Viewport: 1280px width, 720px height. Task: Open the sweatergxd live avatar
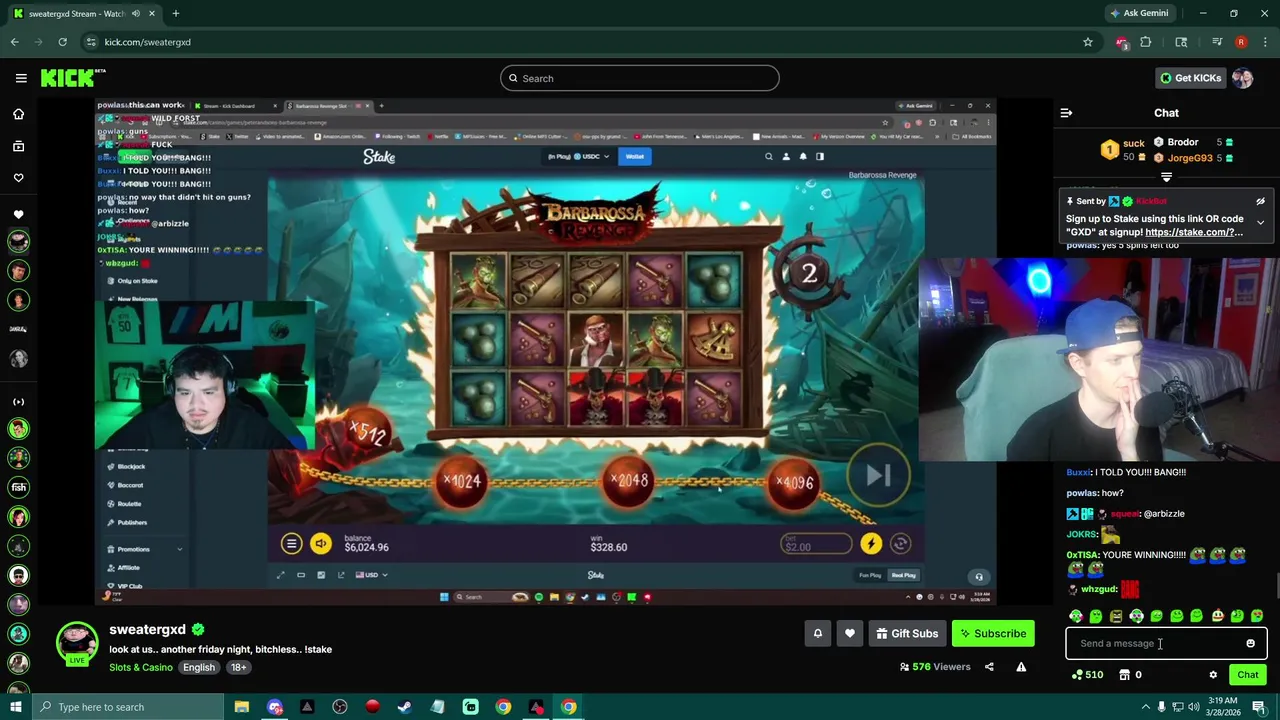[77, 643]
